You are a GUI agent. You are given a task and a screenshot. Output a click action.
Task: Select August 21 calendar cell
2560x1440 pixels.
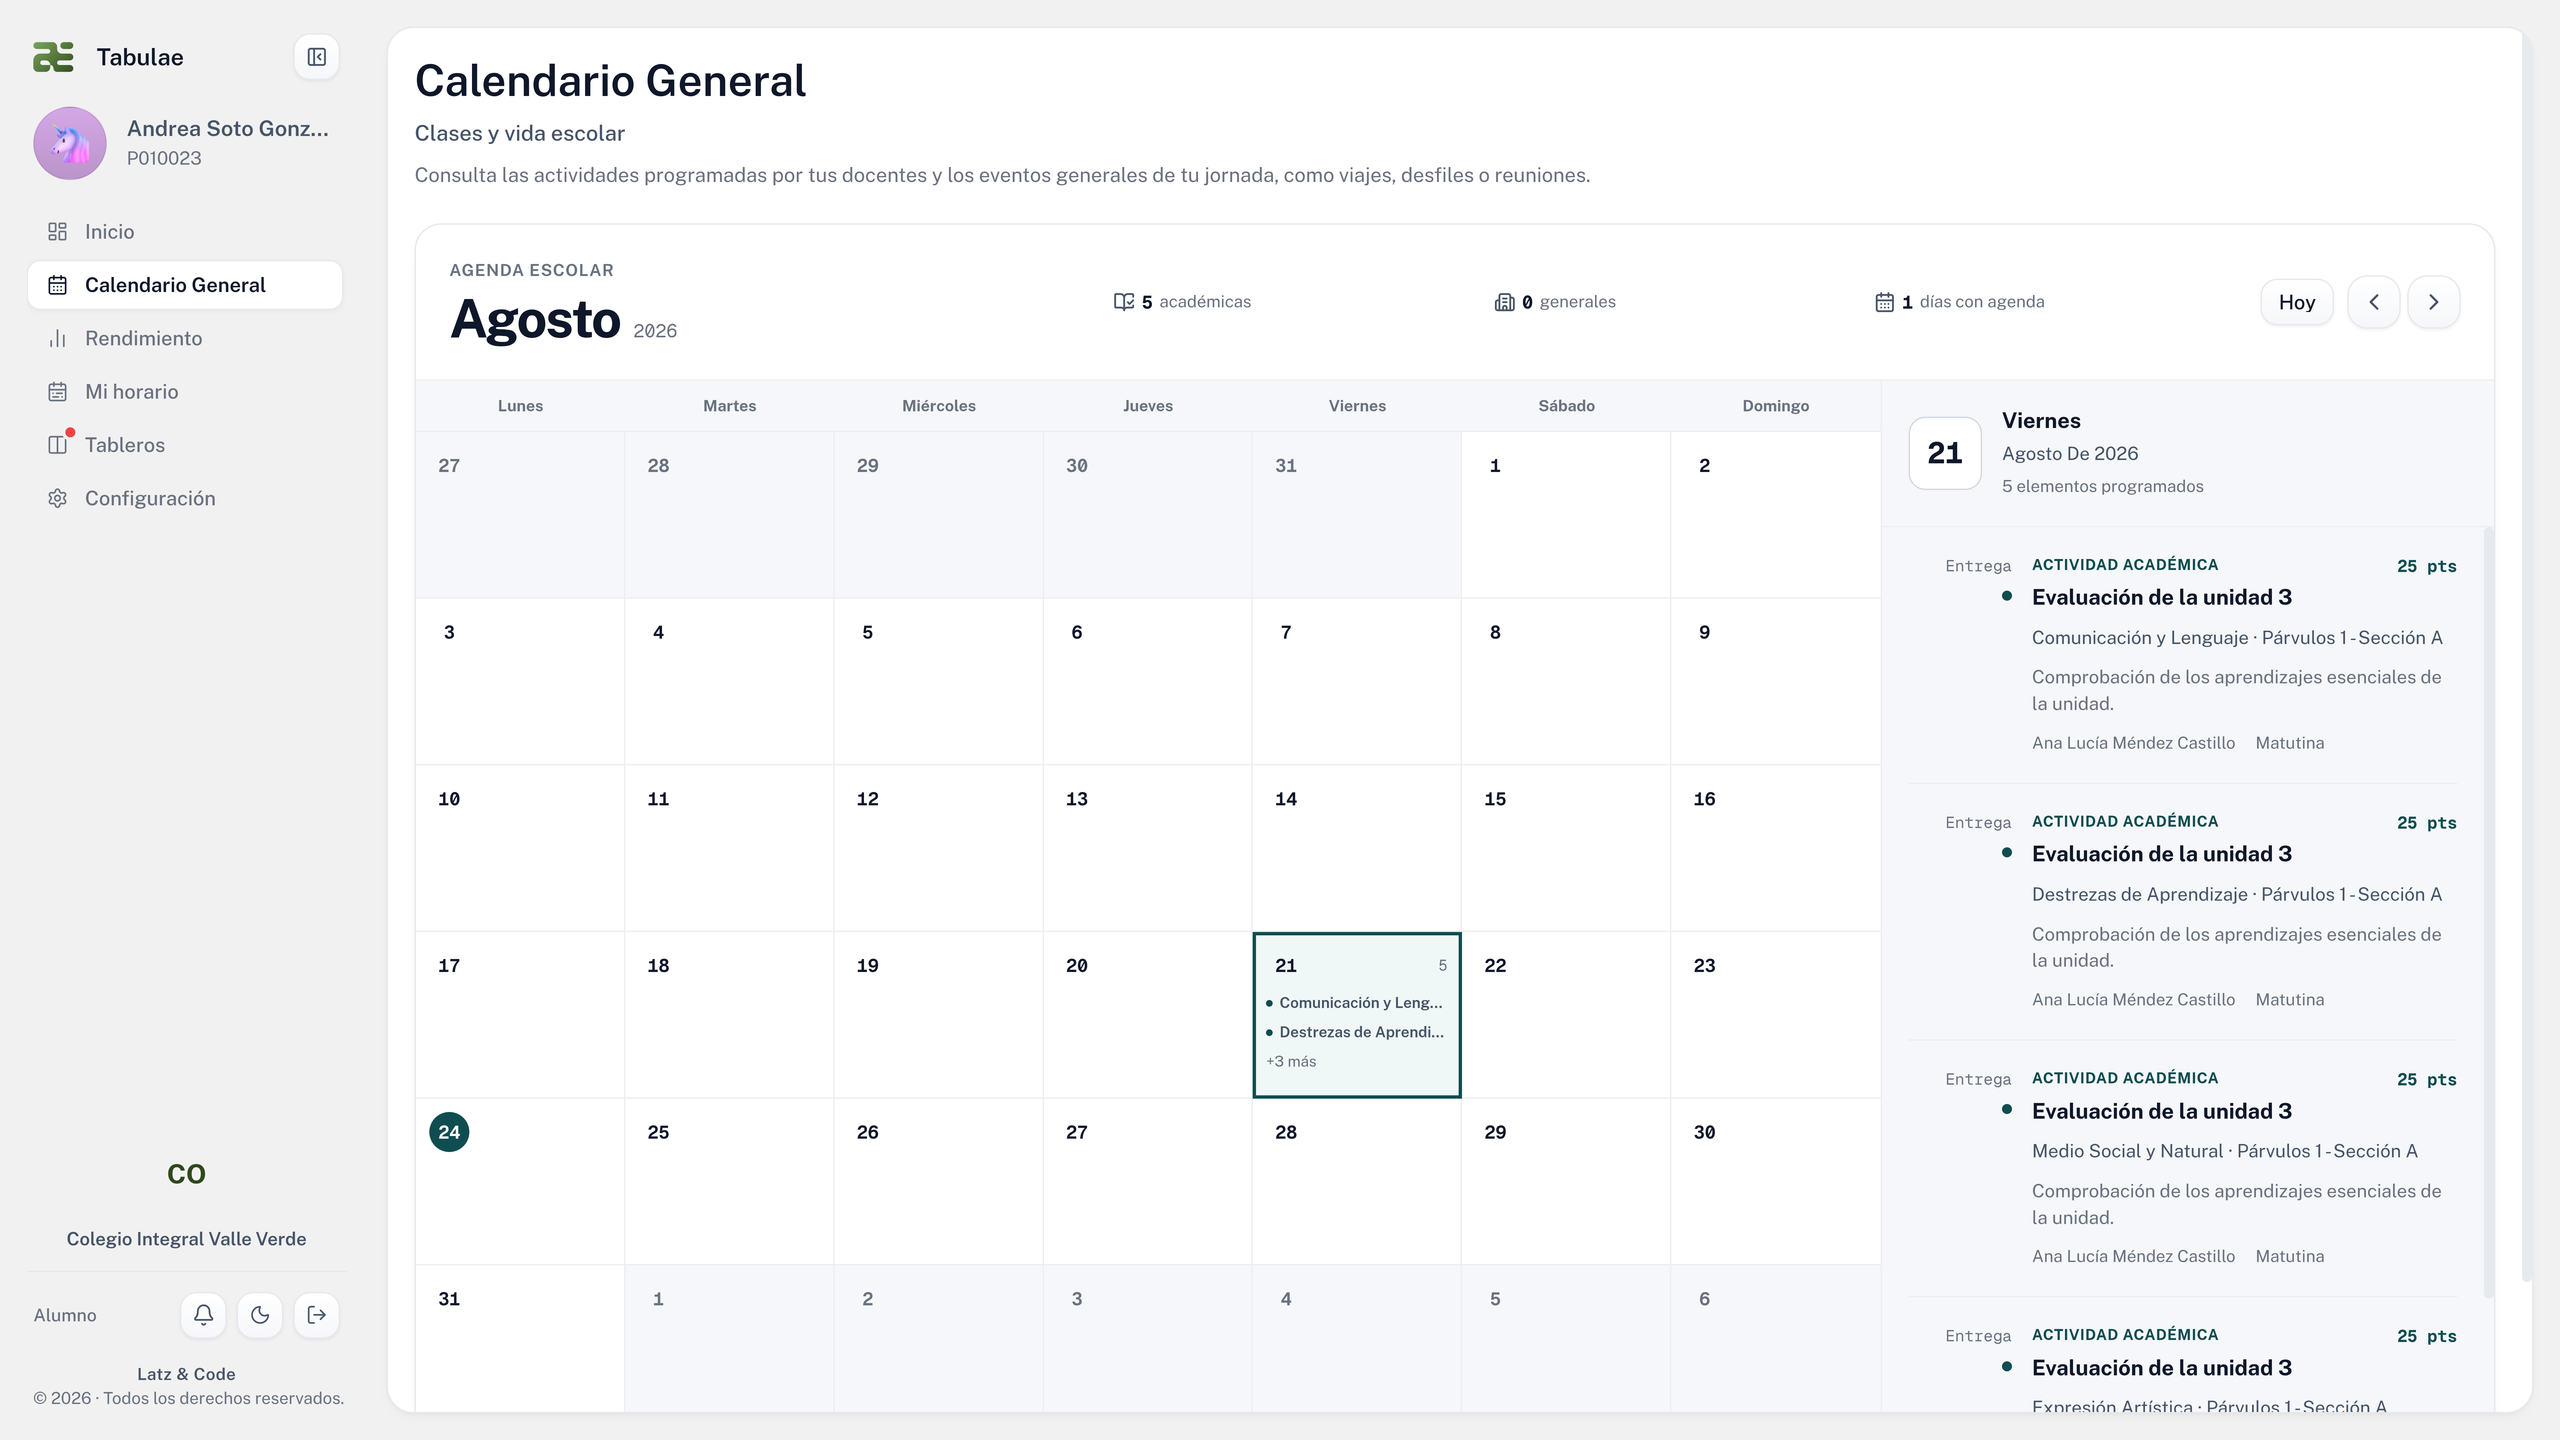pos(1357,1015)
